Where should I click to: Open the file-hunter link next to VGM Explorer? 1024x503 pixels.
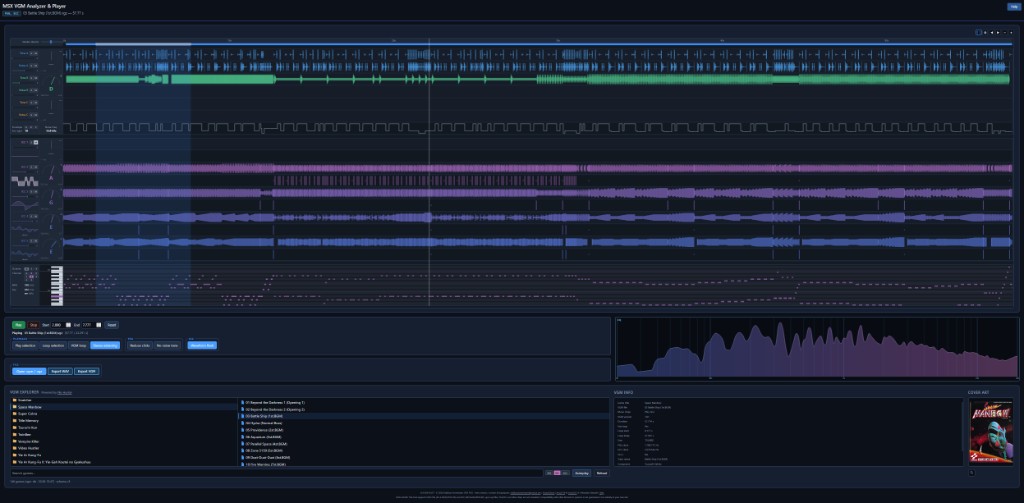pos(64,393)
